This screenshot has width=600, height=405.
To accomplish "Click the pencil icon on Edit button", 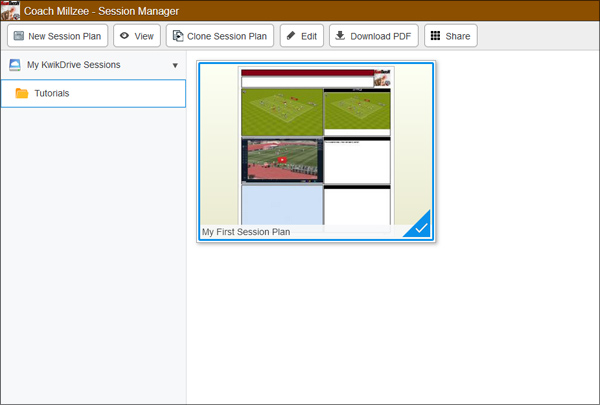I will click(290, 36).
